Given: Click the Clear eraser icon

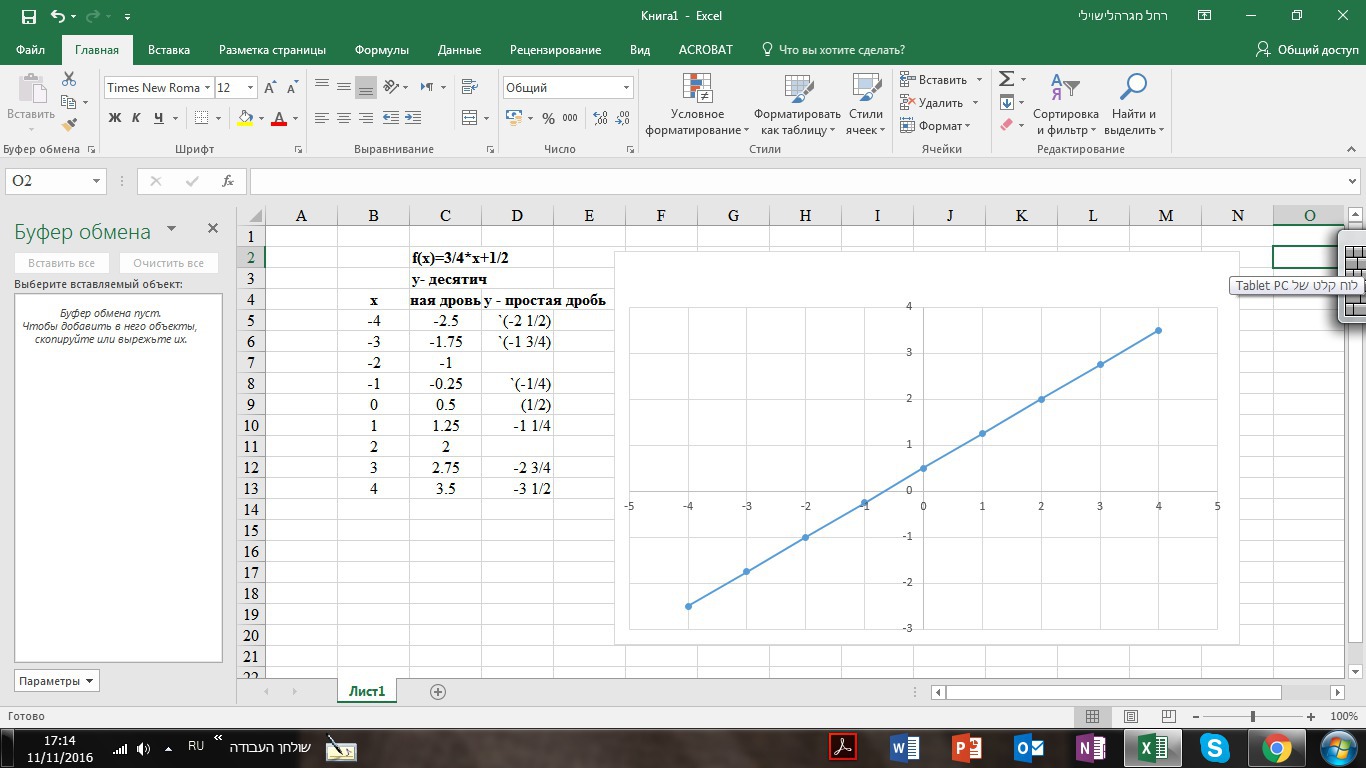Looking at the screenshot, I should tap(1007, 125).
